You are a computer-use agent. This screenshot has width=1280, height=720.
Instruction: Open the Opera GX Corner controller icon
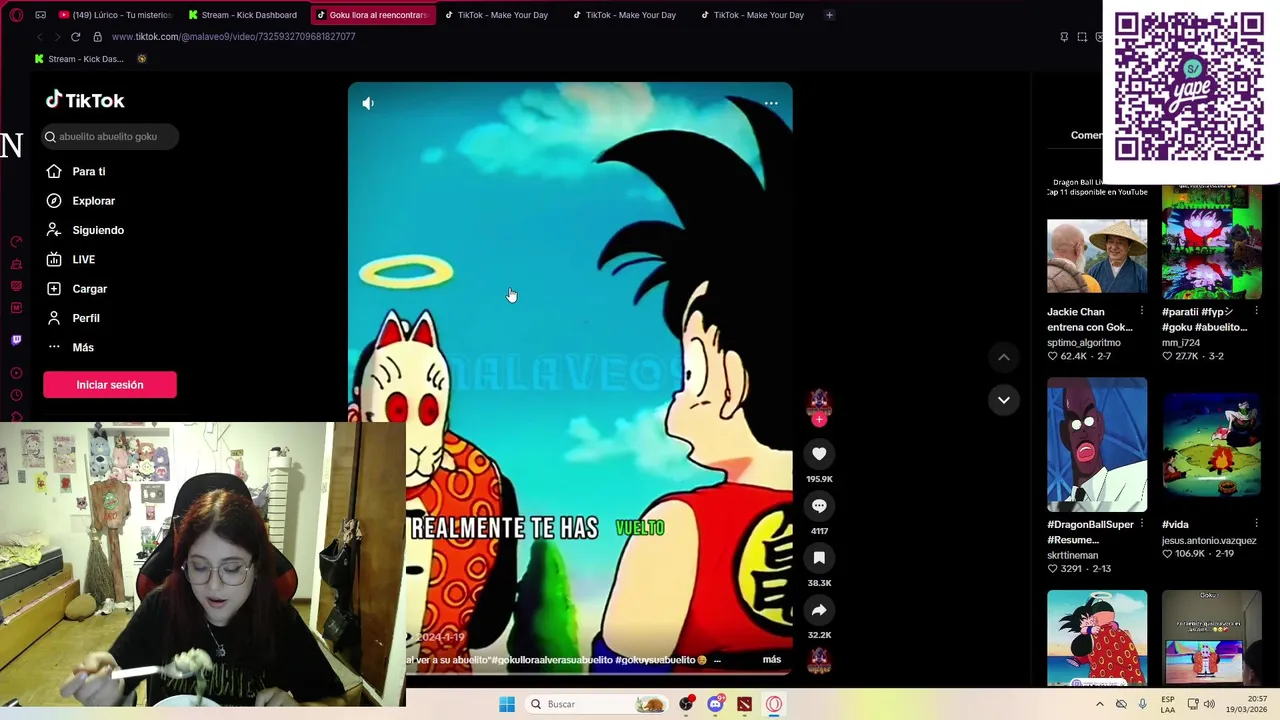40,15
